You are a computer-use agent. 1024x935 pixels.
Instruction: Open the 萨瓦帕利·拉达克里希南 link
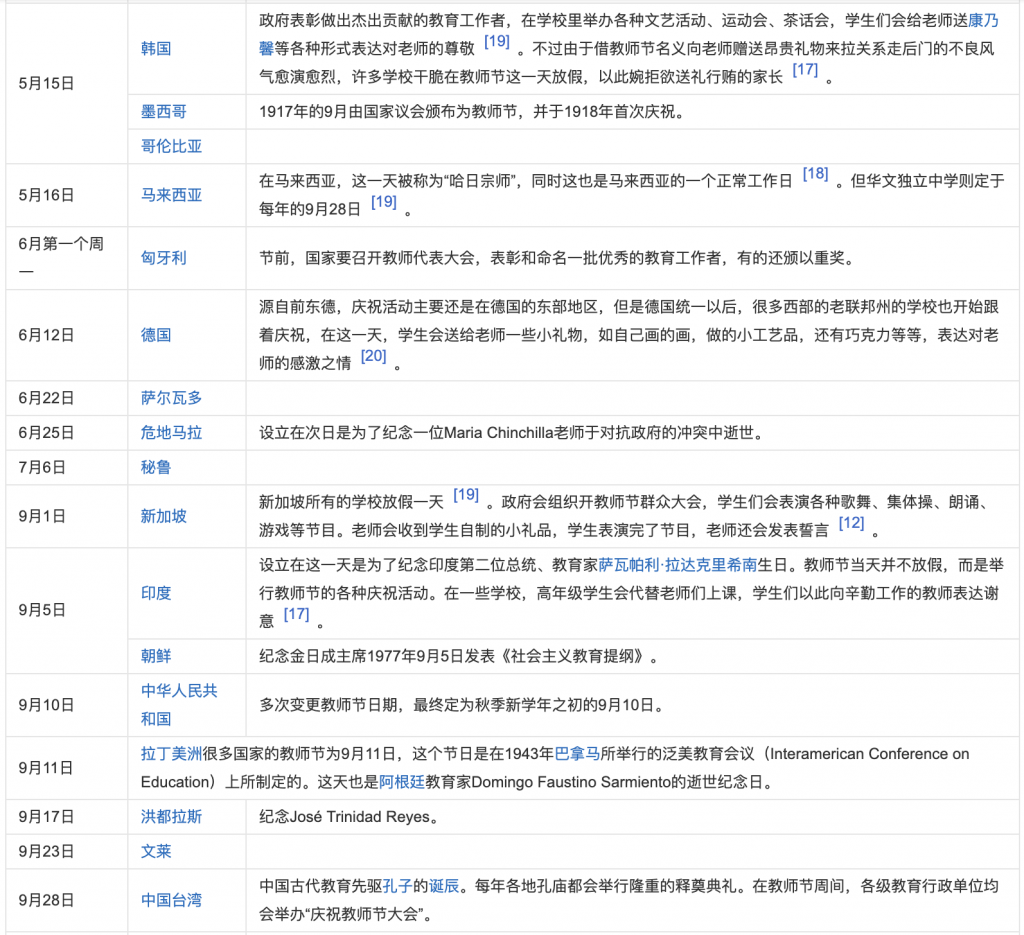(678, 565)
